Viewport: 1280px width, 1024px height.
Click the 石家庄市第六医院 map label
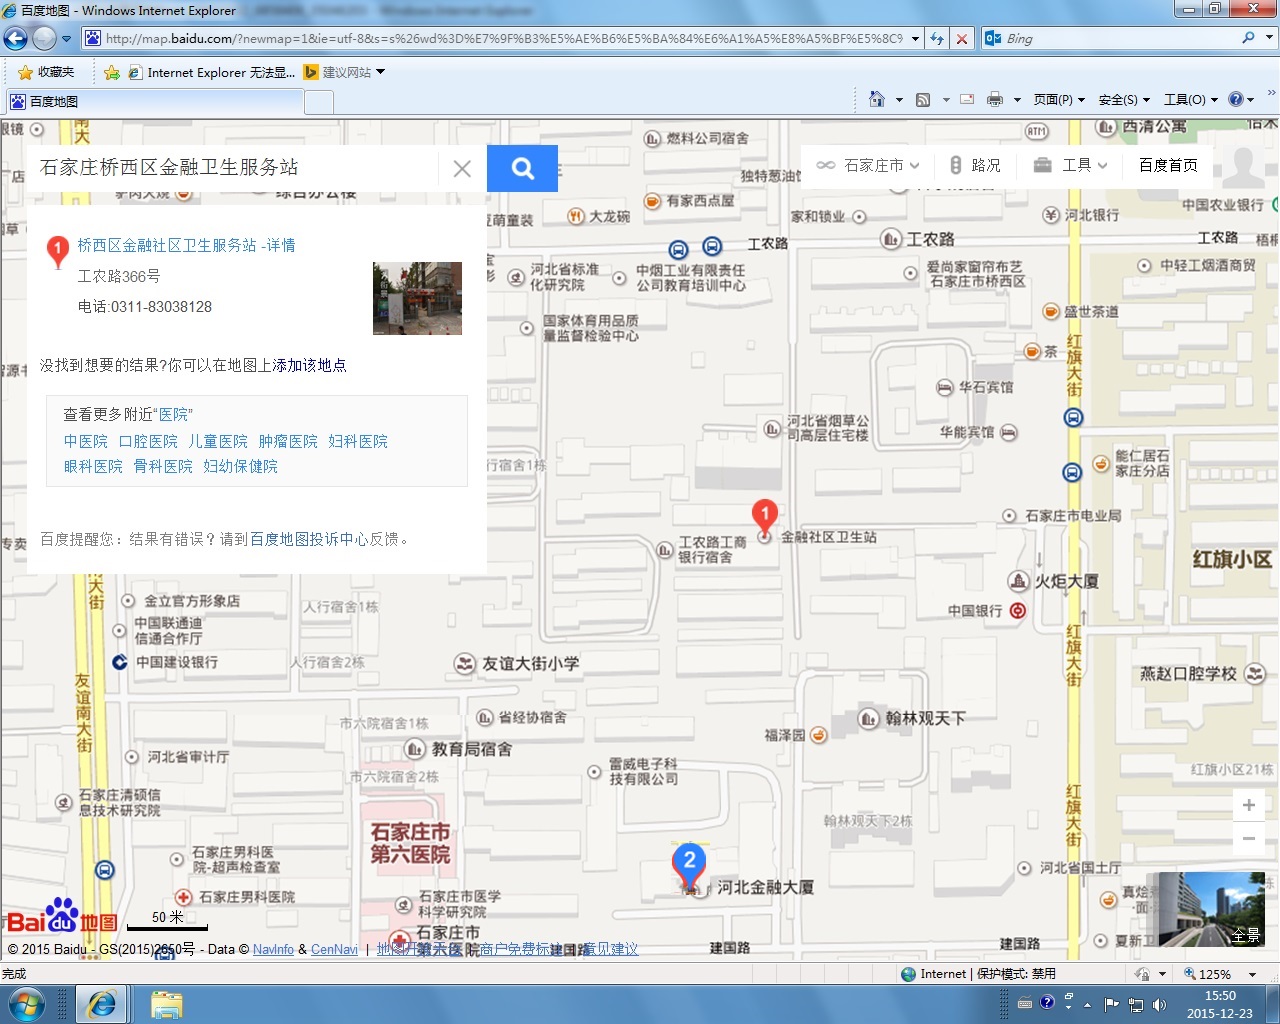[410, 843]
